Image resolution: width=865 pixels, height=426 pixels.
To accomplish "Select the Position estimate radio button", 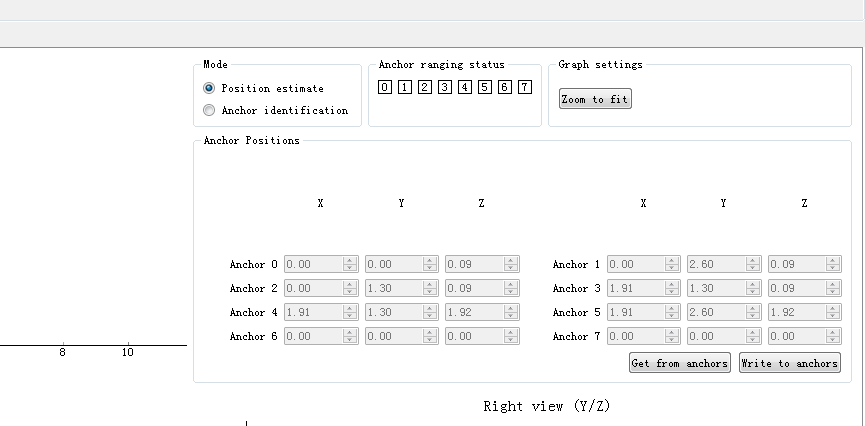I will coord(209,88).
